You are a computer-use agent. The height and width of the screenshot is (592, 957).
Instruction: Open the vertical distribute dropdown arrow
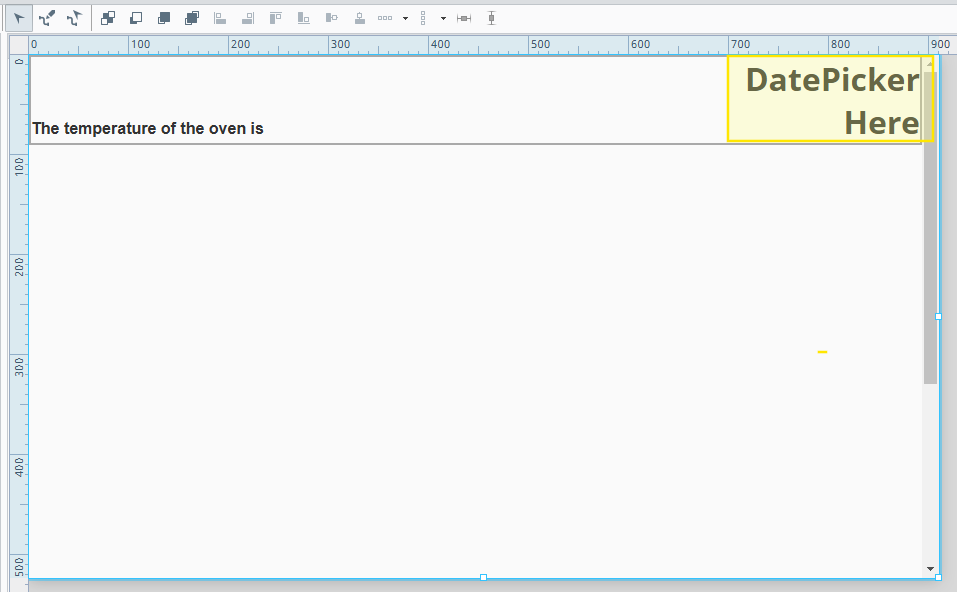443,18
